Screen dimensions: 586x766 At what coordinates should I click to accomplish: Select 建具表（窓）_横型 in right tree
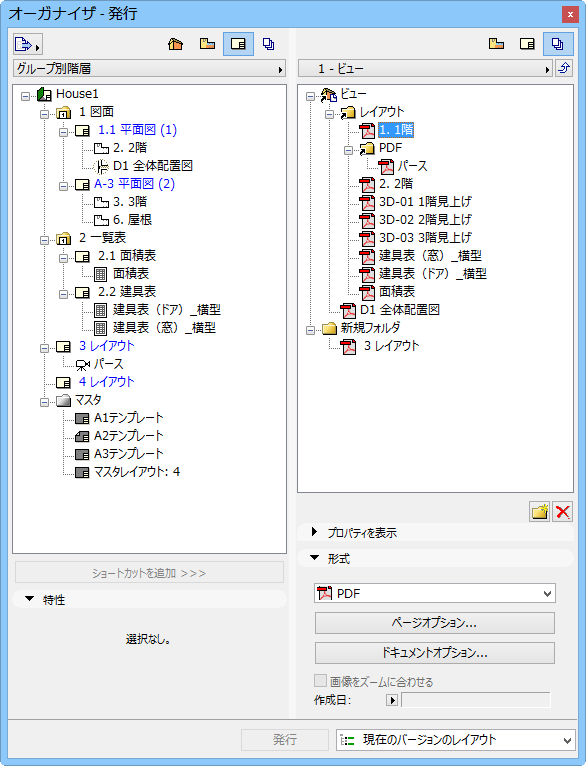coord(430,255)
